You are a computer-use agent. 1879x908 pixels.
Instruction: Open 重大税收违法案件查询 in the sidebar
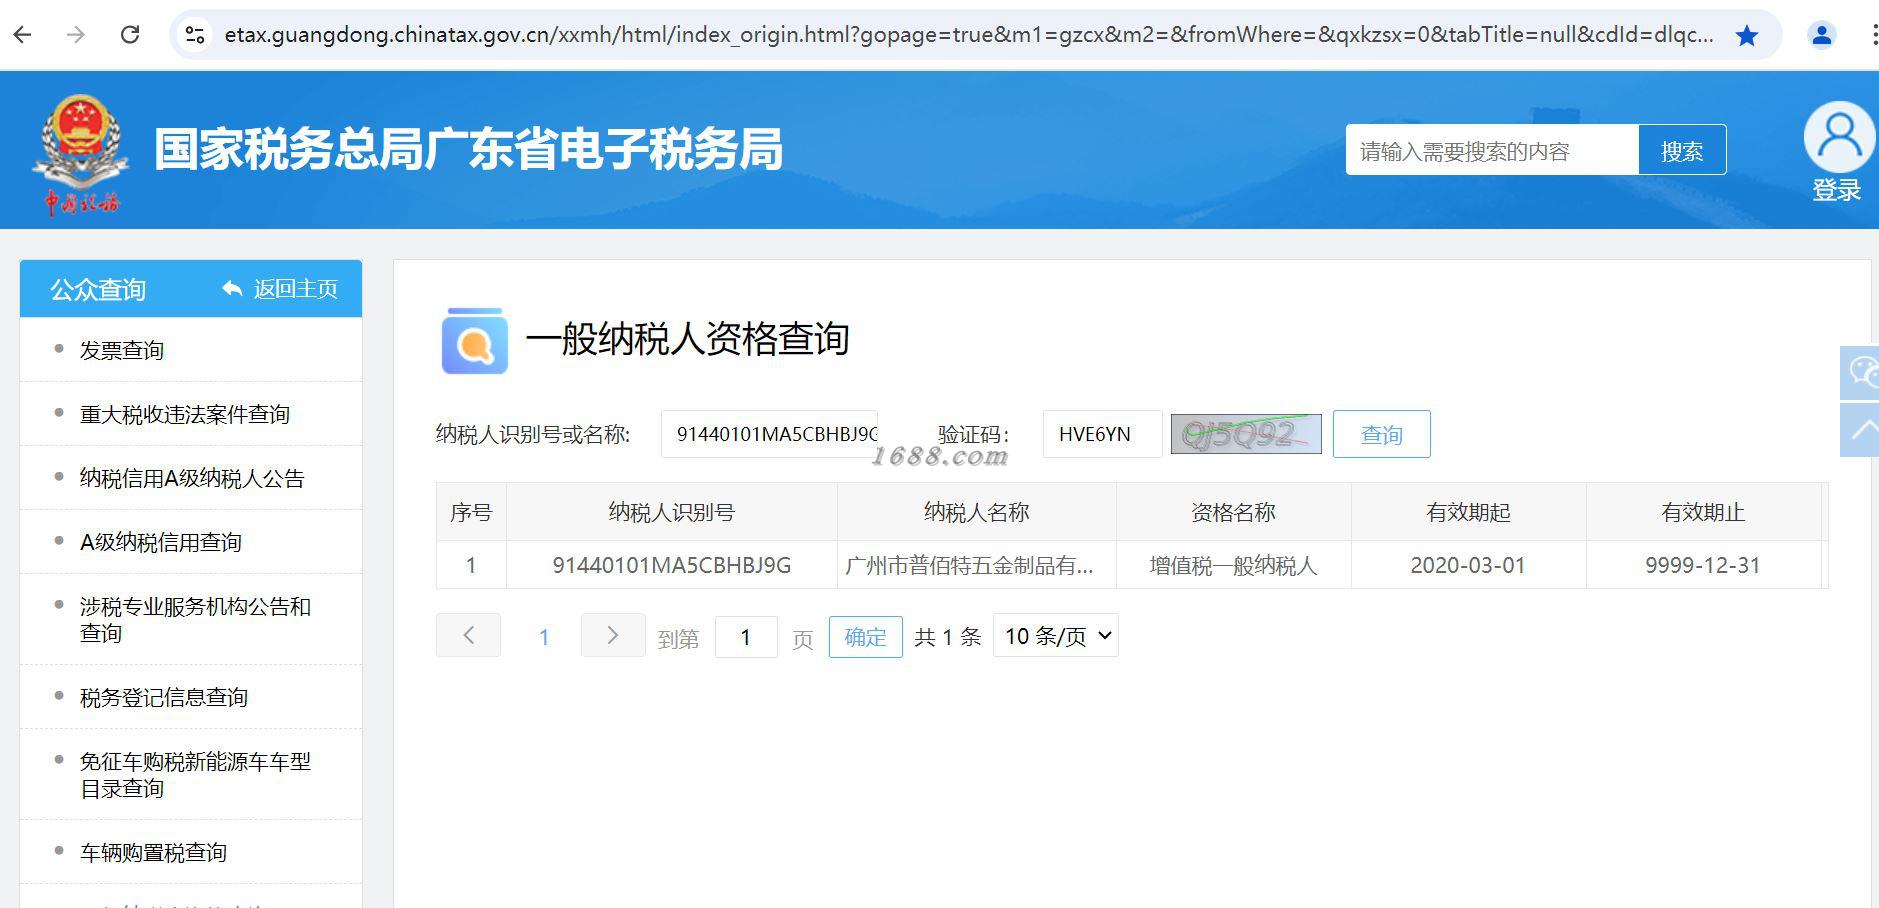[x=185, y=414]
